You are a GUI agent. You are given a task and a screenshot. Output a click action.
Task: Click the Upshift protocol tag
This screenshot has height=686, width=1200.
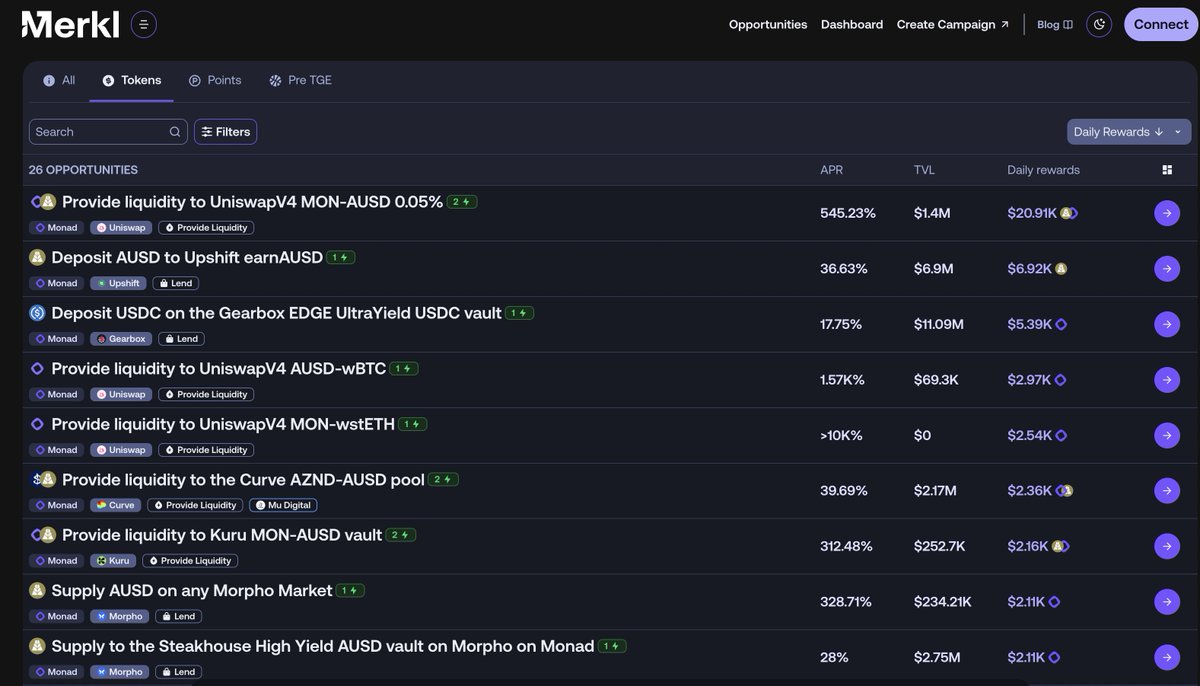coord(118,283)
